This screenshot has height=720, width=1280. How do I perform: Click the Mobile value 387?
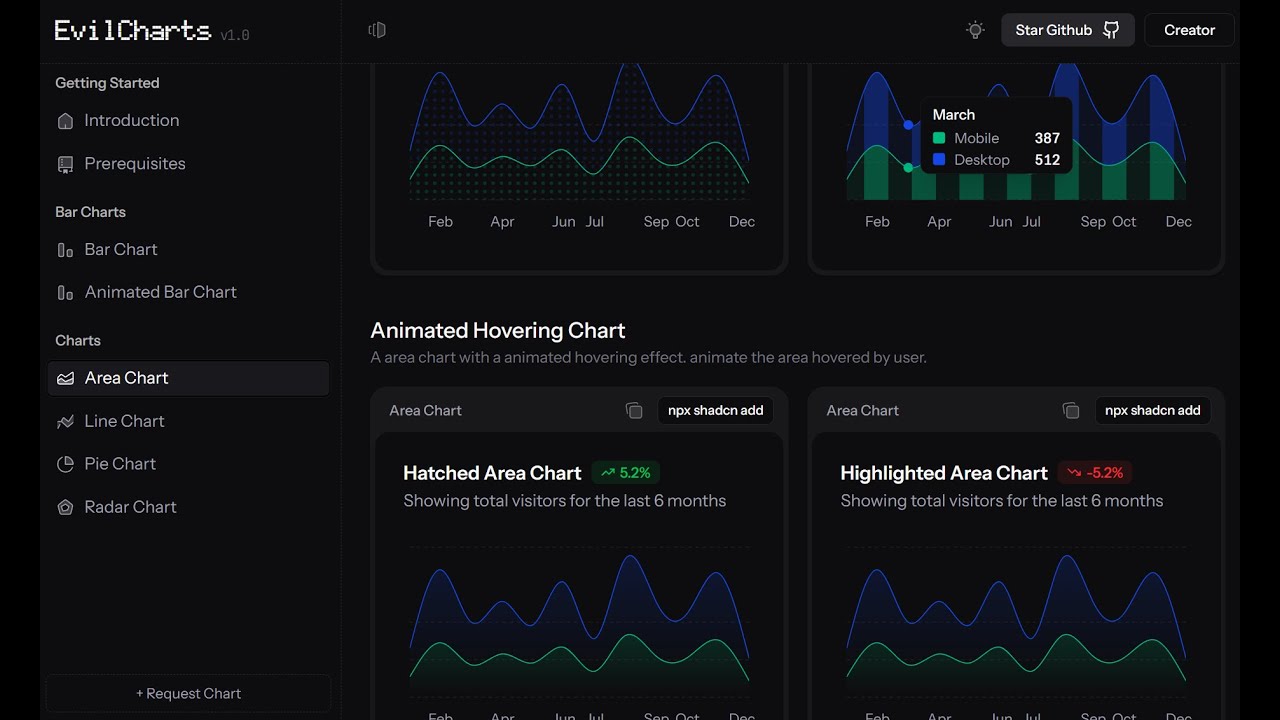1047,138
